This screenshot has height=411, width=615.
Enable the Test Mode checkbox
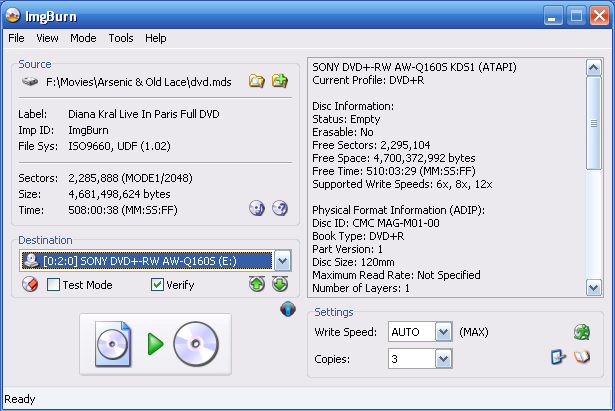[x=53, y=284]
